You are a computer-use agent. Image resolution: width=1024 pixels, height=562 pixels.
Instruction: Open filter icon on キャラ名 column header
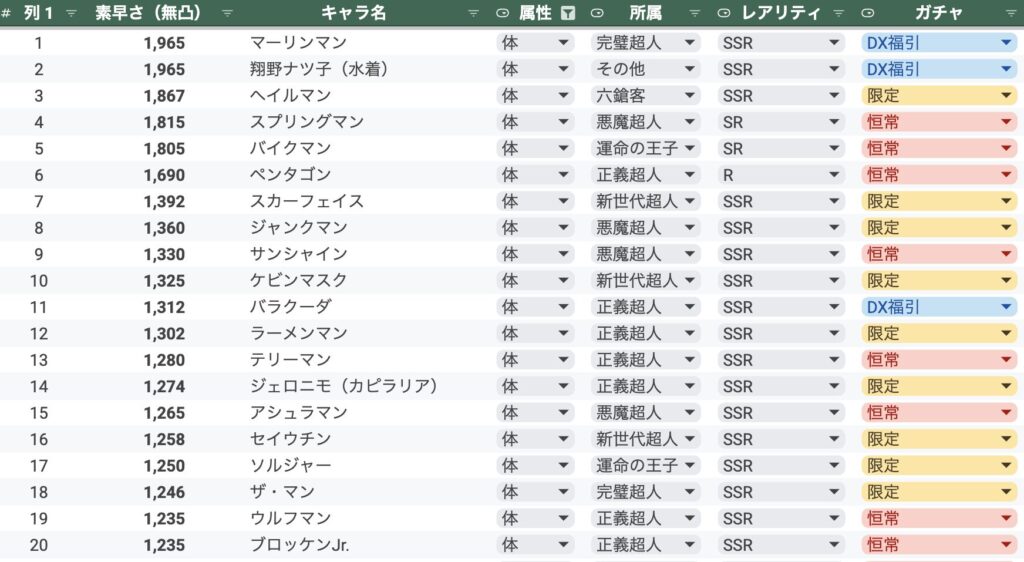point(473,13)
